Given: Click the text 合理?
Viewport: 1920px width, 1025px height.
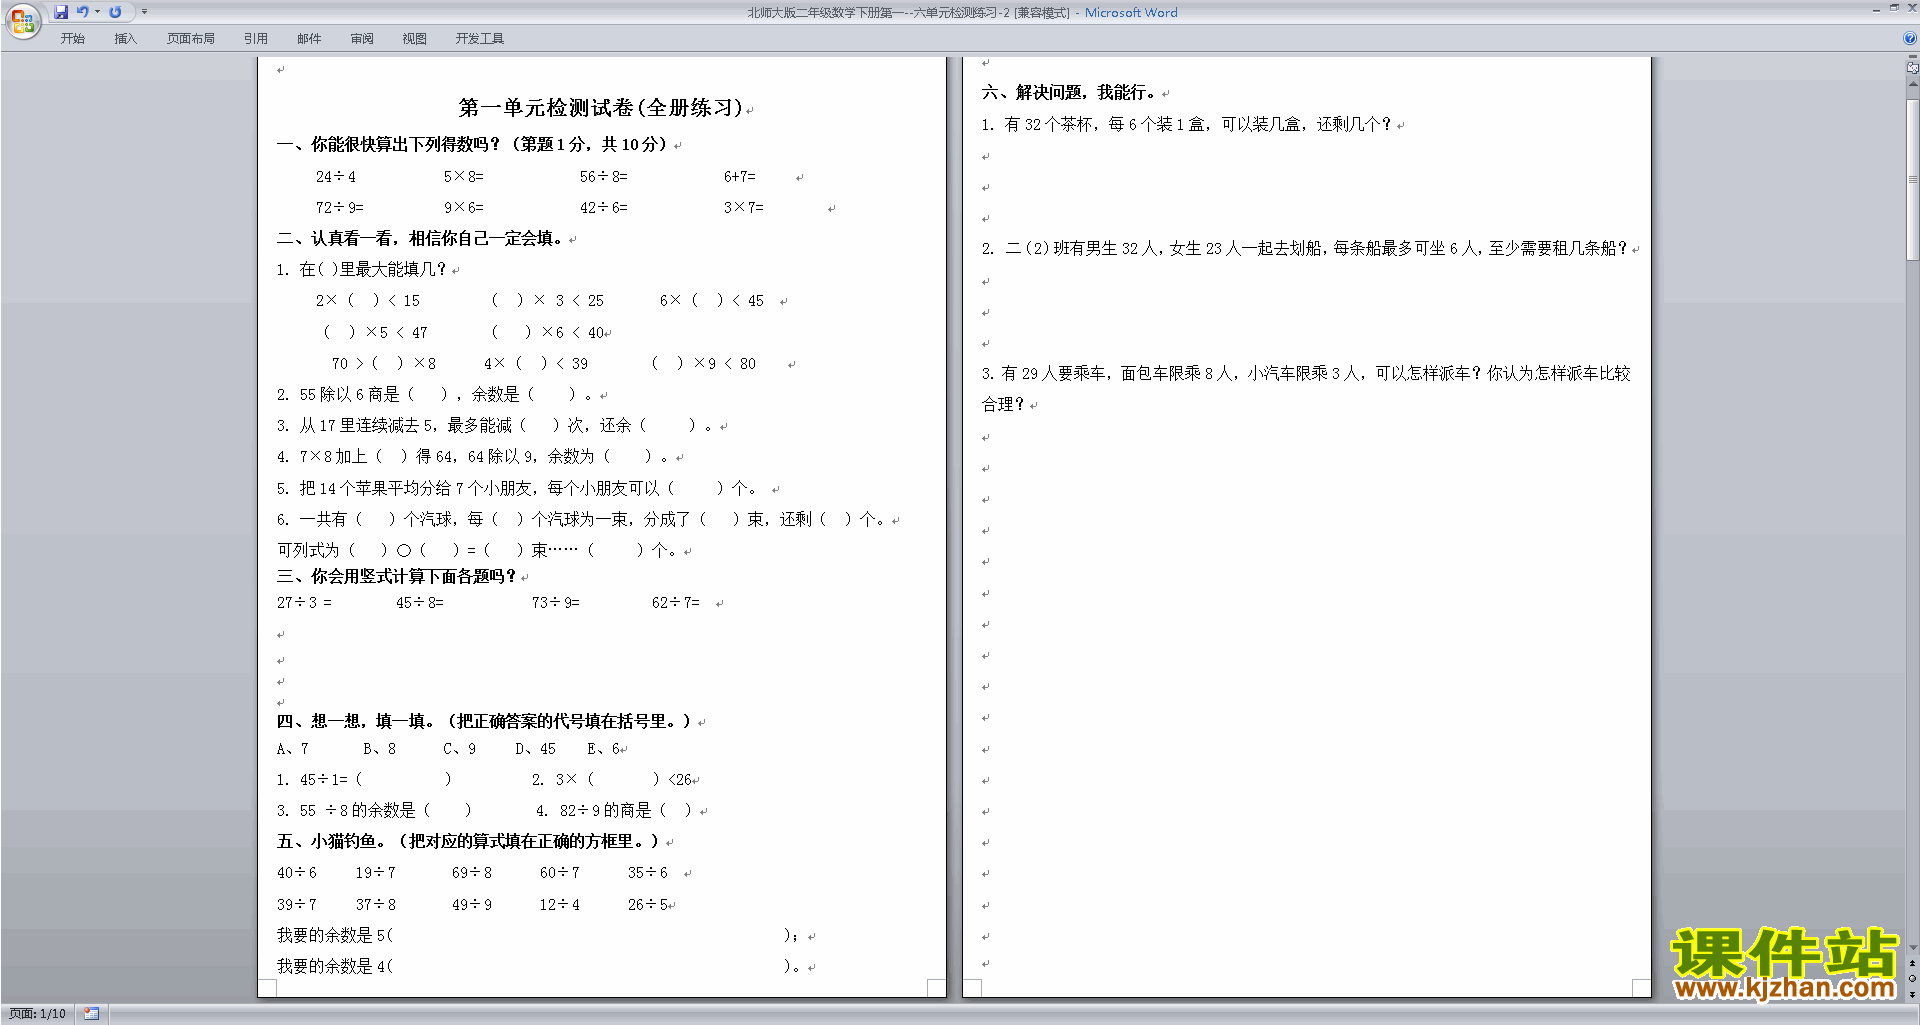Looking at the screenshot, I should coord(1004,405).
